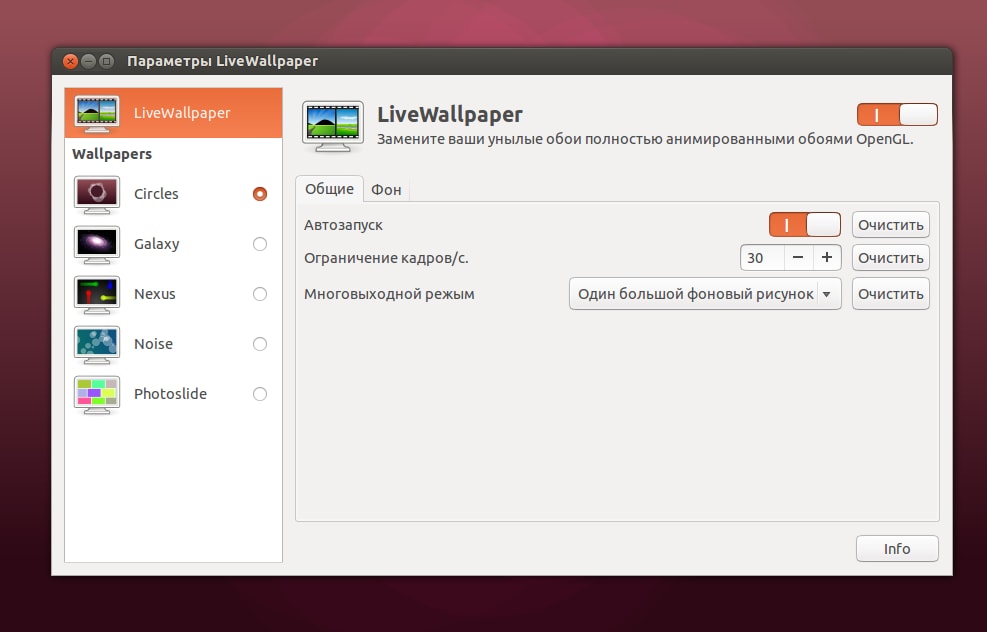This screenshot has height=632, width=987.
Task: Click the frame limit value field showing 30
Action: 762,257
